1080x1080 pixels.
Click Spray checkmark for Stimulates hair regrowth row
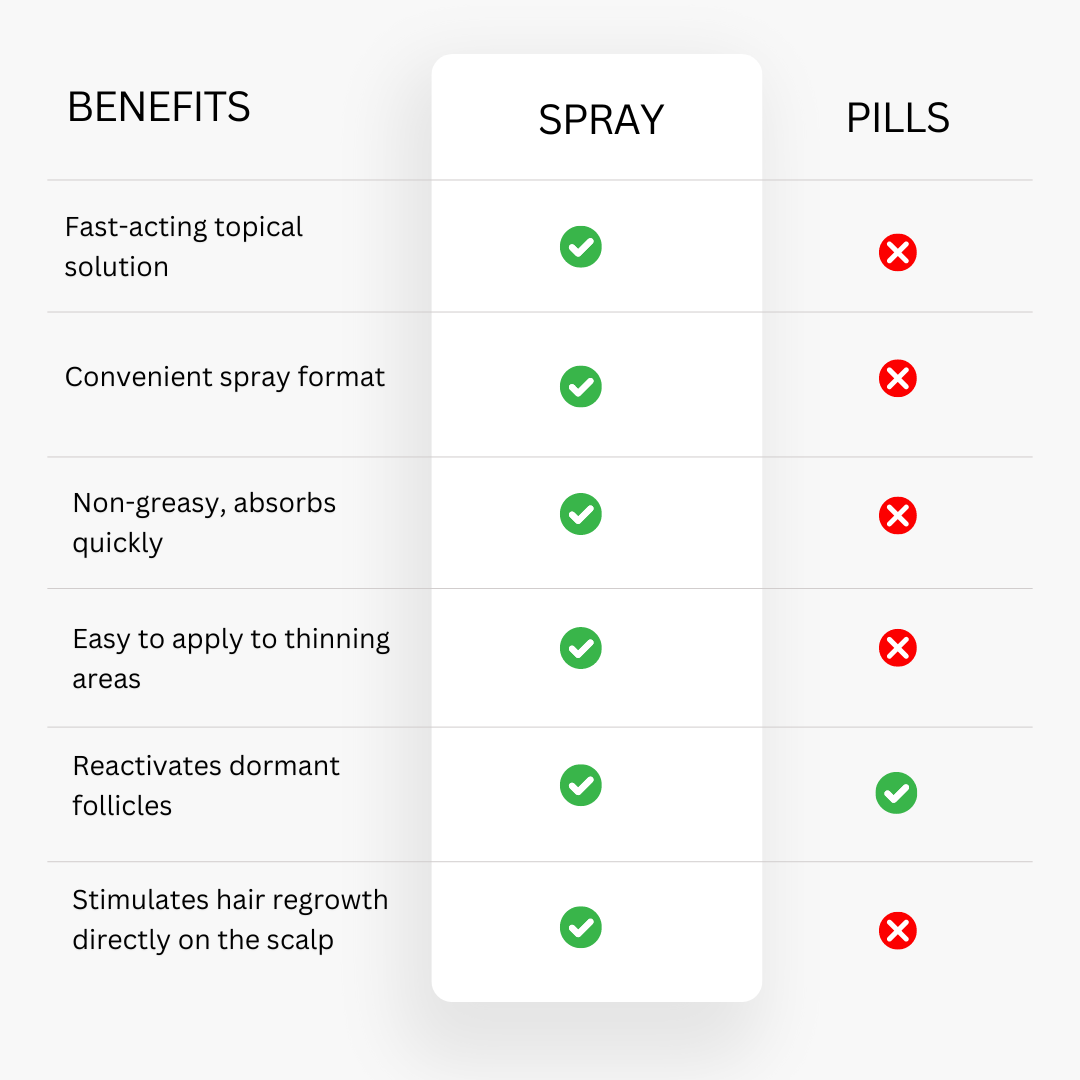coord(581,927)
